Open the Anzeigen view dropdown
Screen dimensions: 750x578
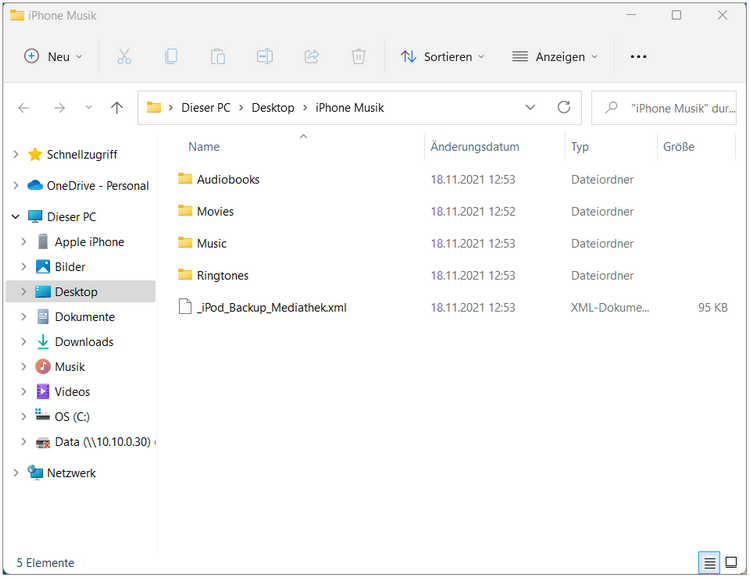555,56
